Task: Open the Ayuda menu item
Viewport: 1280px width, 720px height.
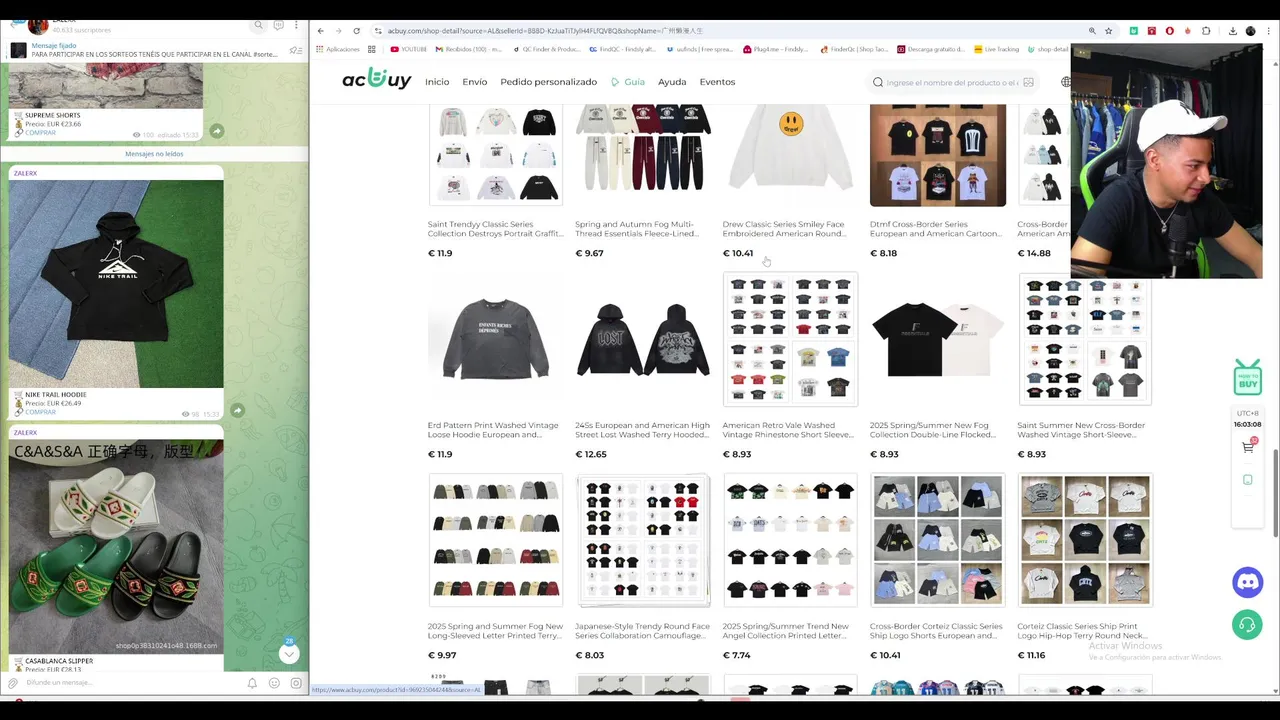Action: (x=672, y=82)
